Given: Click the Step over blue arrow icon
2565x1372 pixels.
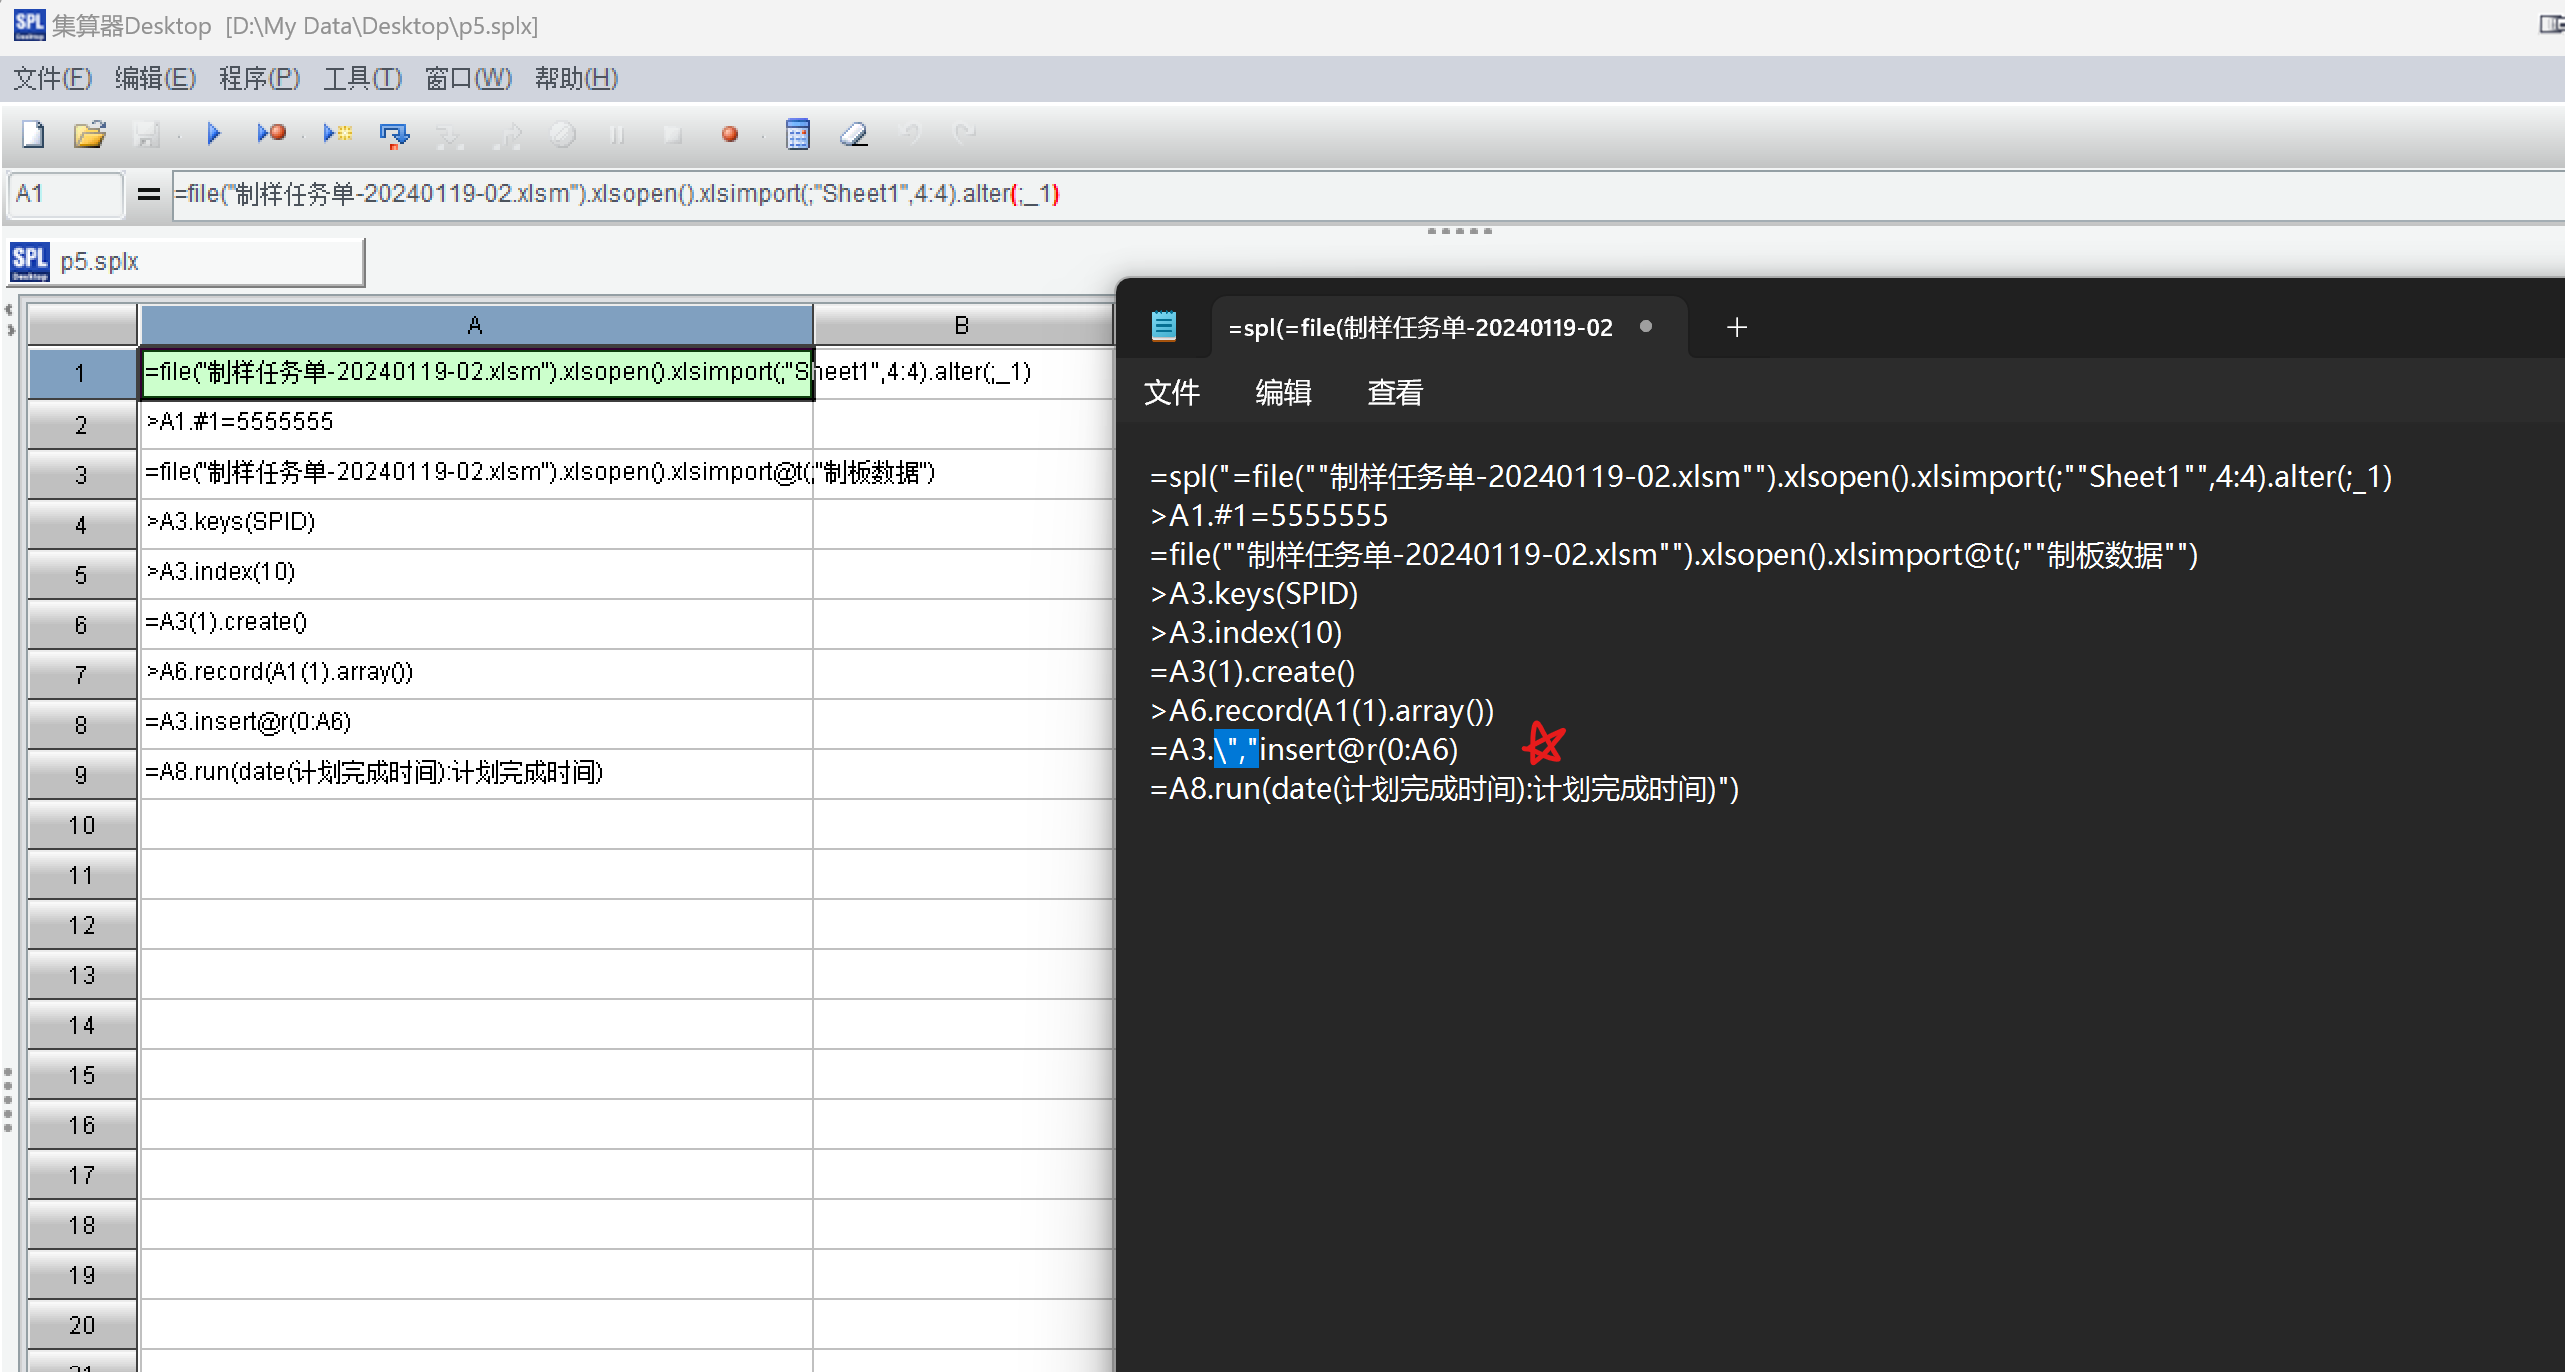Looking at the screenshot, I should point(394,134).
